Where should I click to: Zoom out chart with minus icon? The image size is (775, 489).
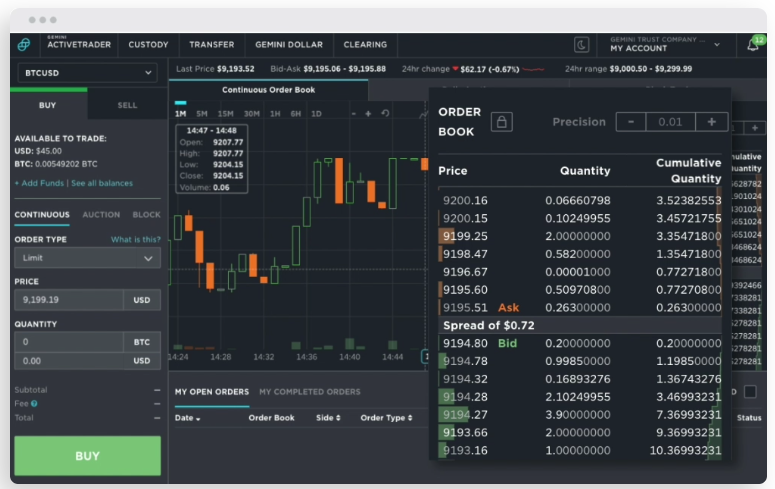tap(353, 114)
